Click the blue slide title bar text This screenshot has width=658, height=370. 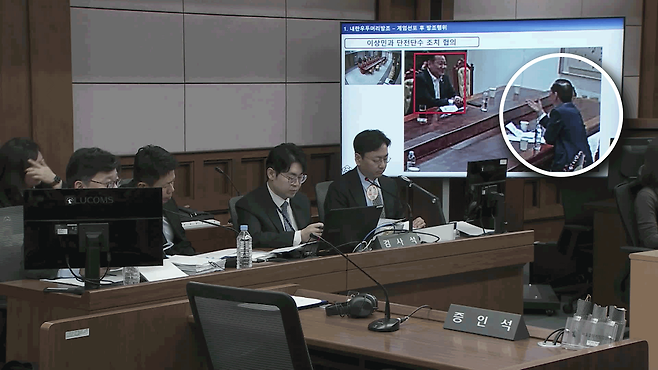tap(395, 28)
